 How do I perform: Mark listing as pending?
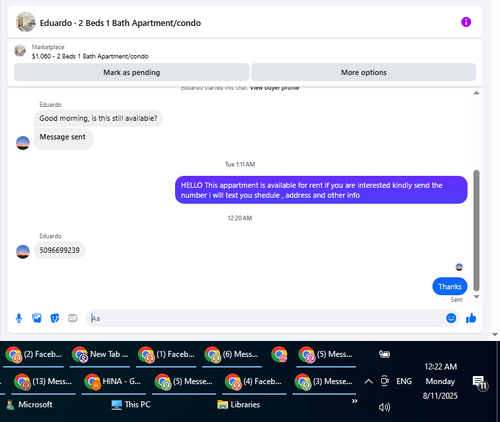[x=131, y=72]
